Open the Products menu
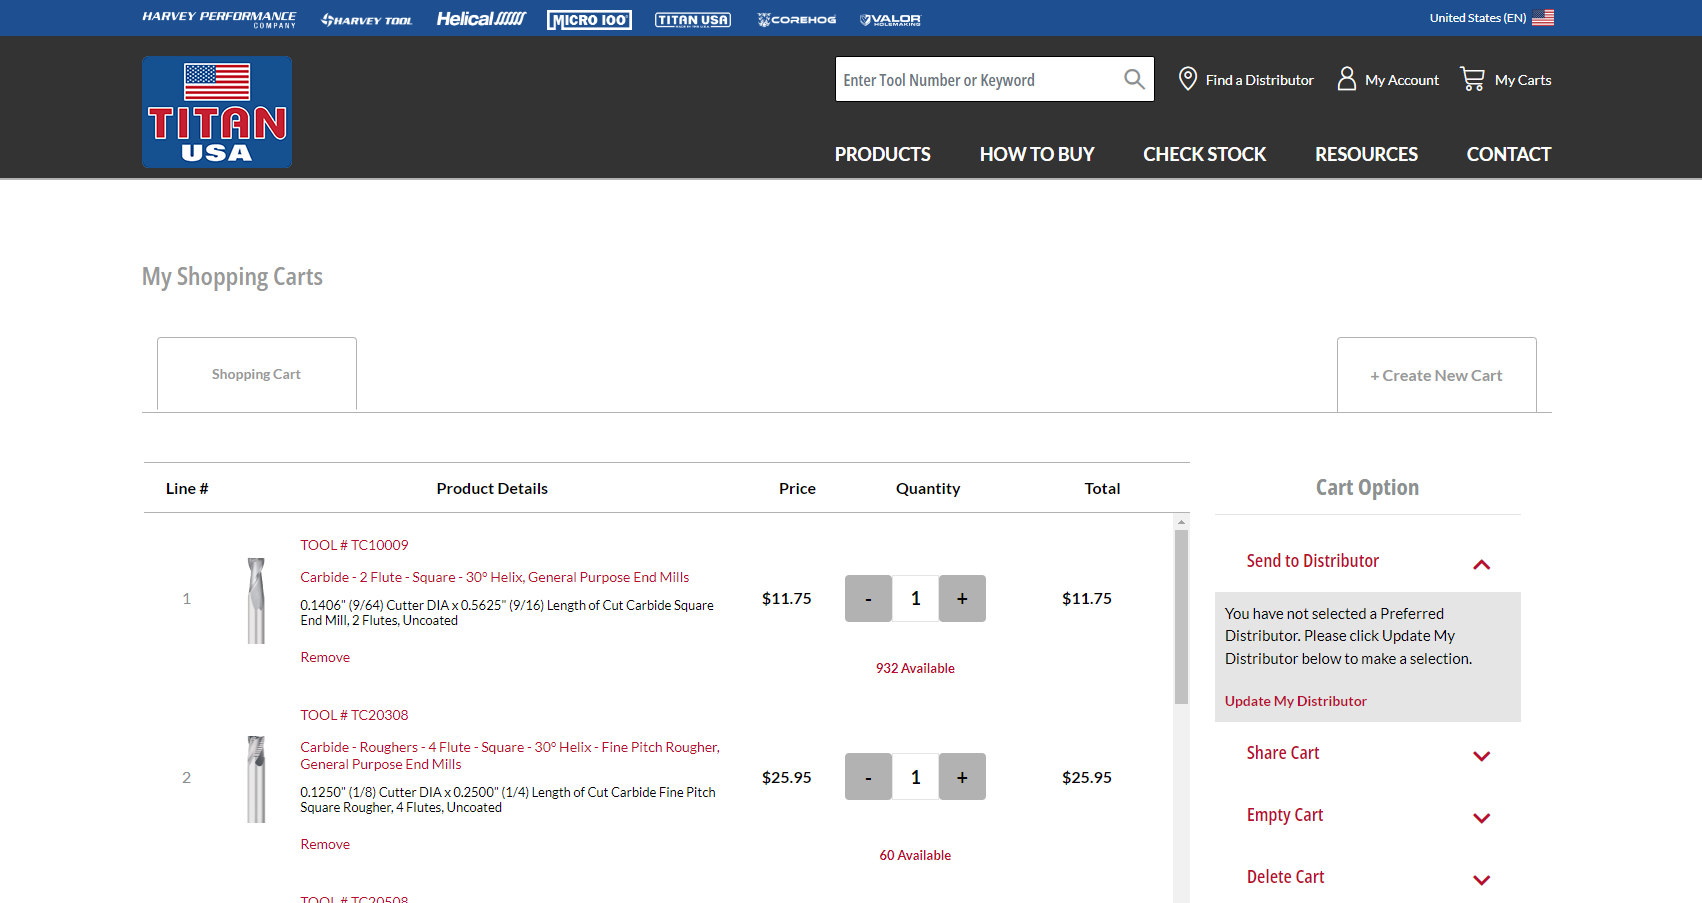1702x903 pixels. (x=882, y=153)
